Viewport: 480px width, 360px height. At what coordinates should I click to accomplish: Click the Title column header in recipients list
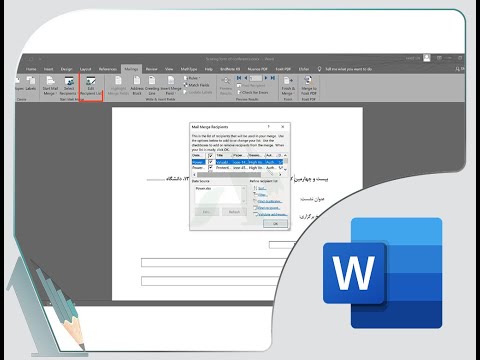[x=223, y=156]
